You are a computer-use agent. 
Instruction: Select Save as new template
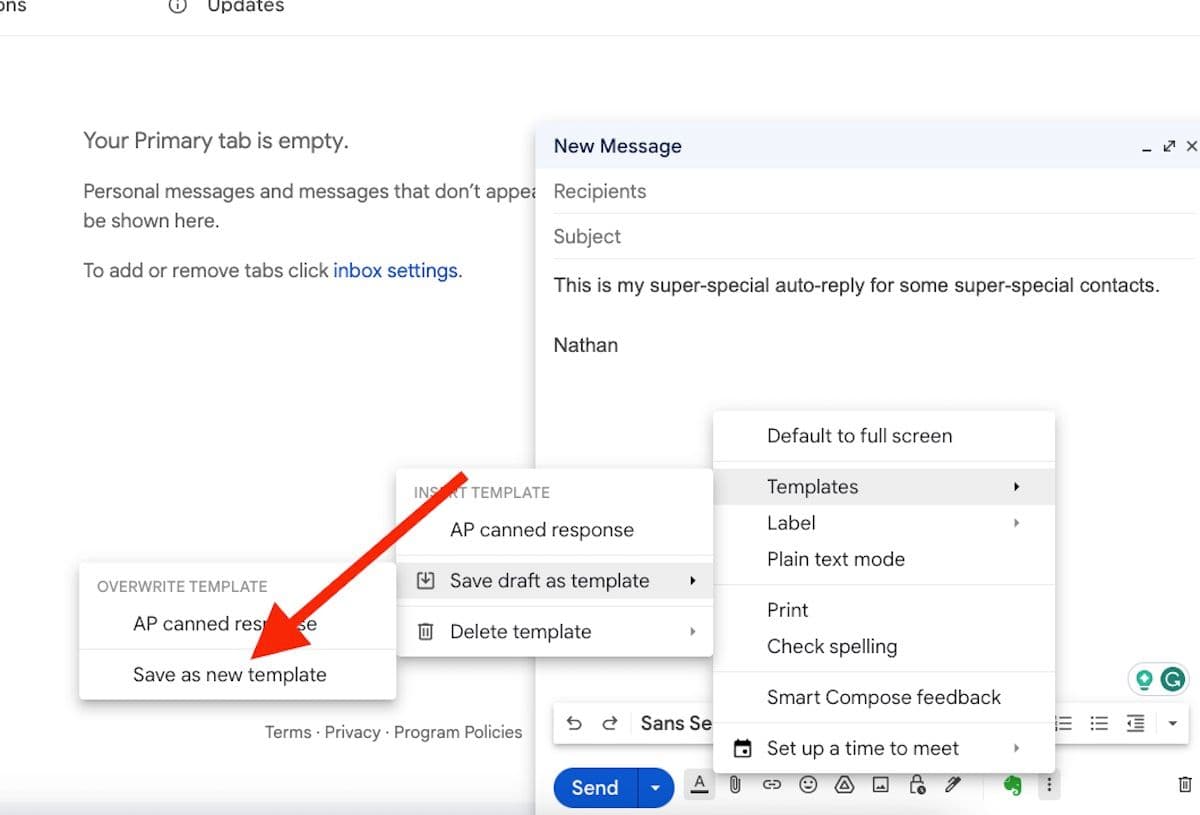[x=230, y=674]
